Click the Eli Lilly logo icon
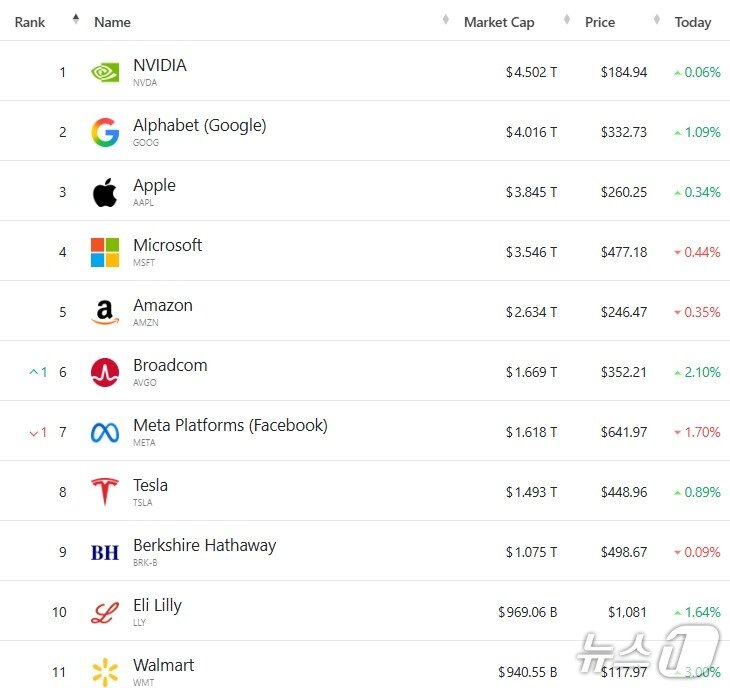 pos(105,612)
